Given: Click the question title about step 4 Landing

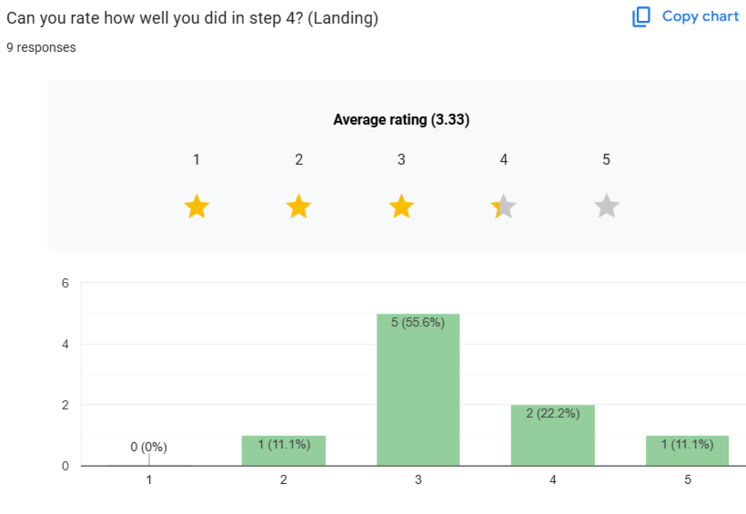Looking at the screenshot, I should tap(192, 19).
